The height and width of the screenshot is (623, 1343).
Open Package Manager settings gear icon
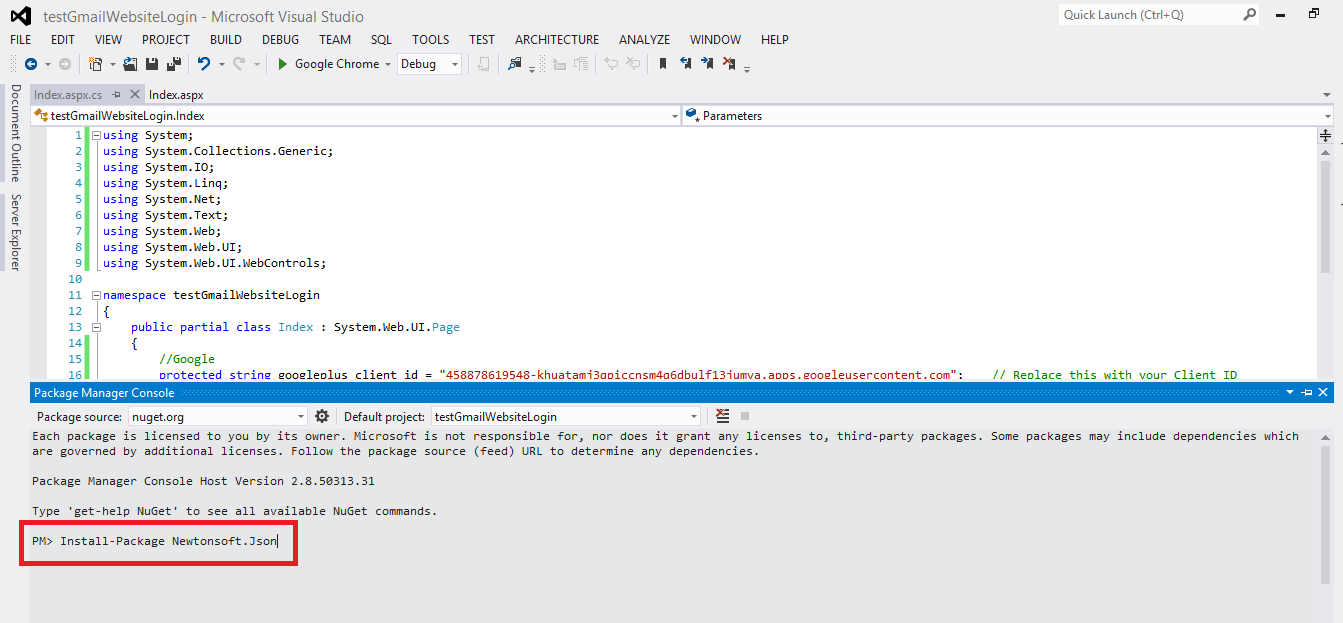tap(322, 416)
